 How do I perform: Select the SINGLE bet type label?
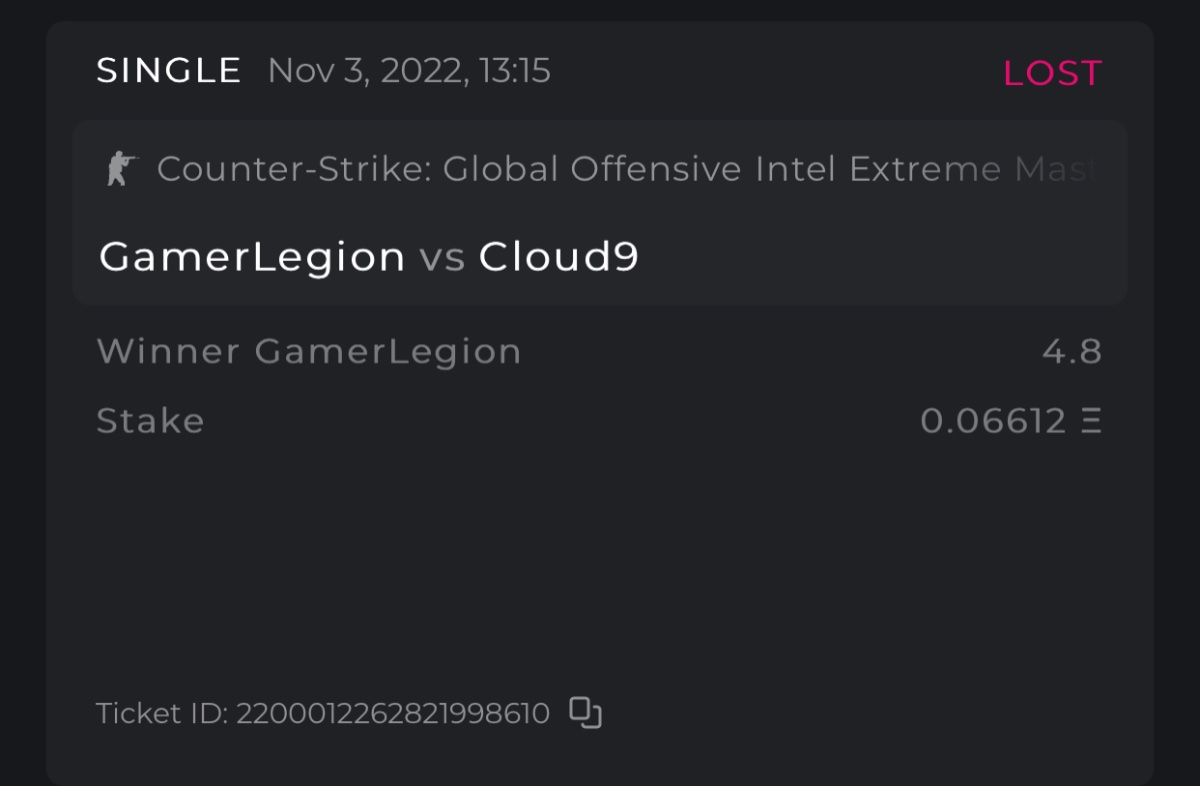(169, 71)
